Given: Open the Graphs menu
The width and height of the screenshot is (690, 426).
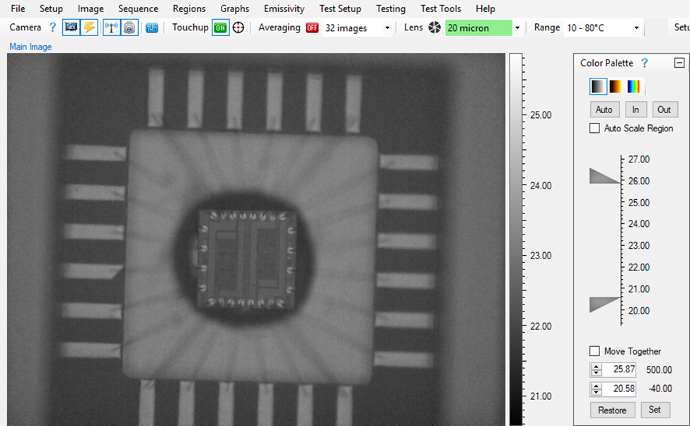Looking at the screenshot, I should pos(235,8).
